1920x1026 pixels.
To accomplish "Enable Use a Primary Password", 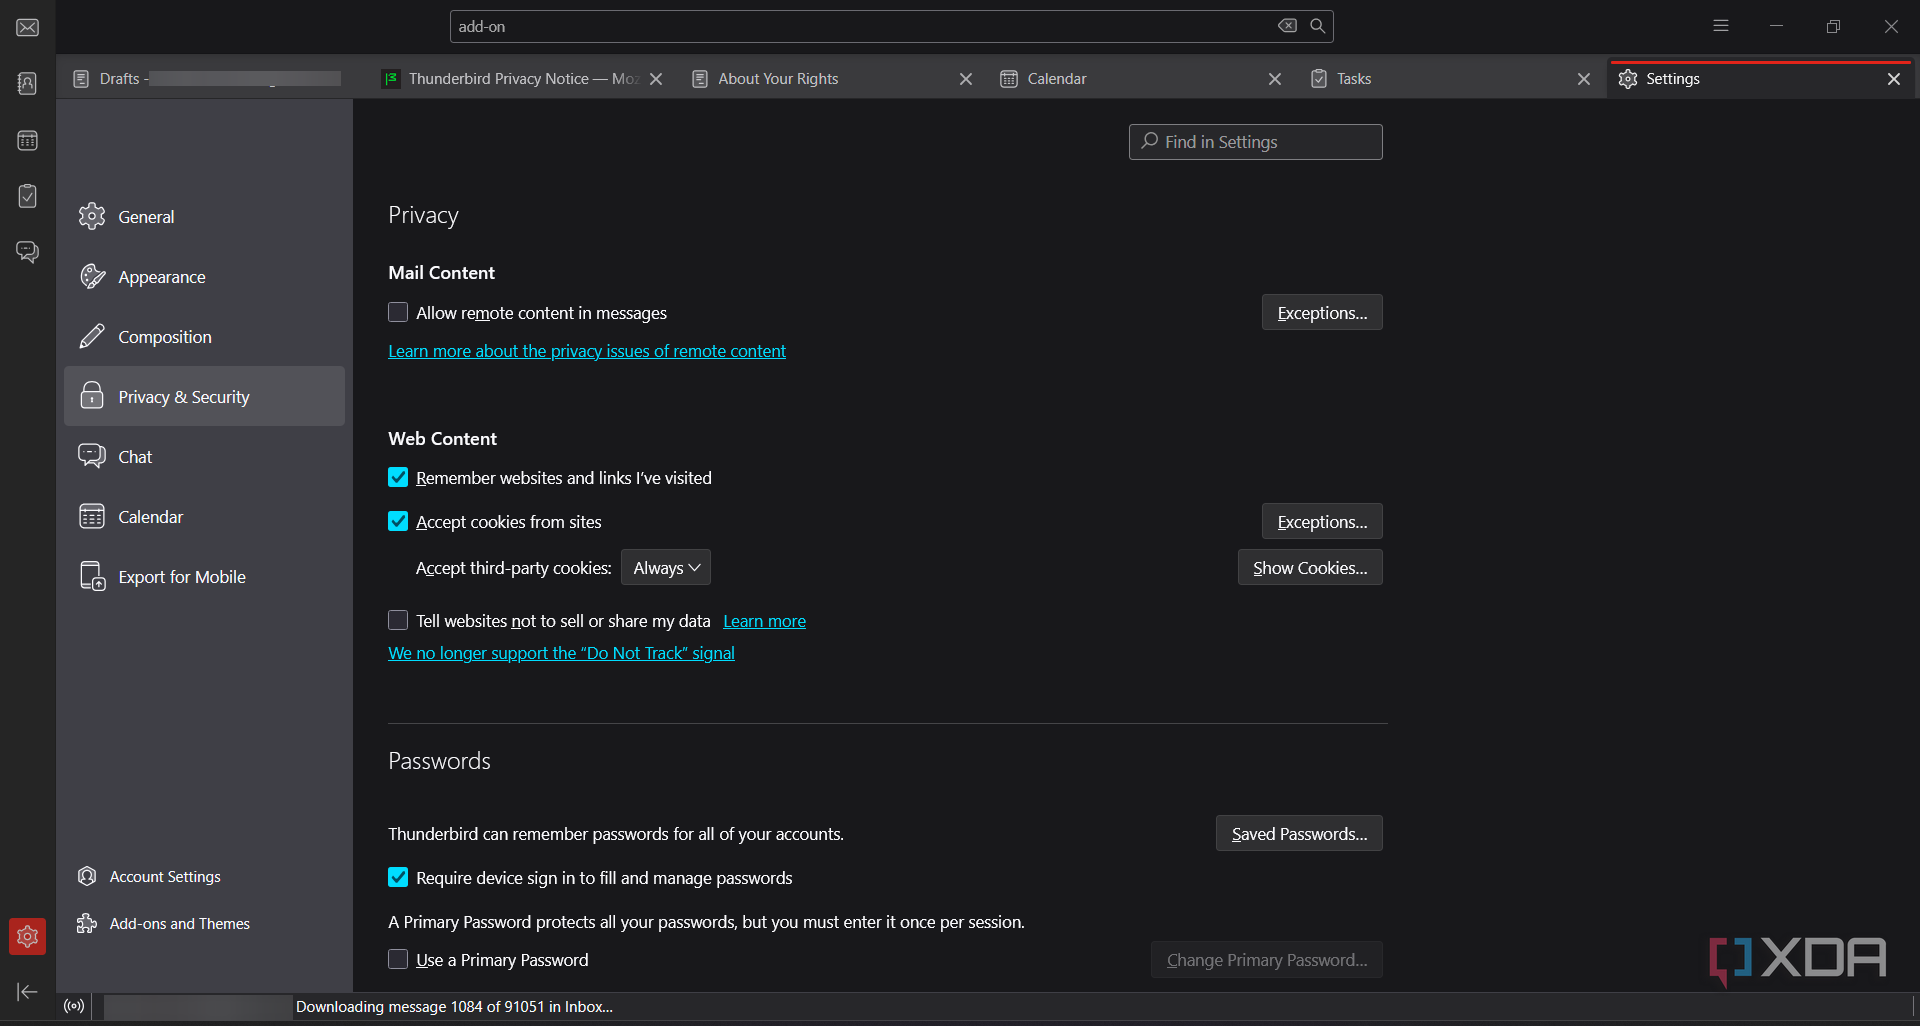I will [x=398, y=959].
